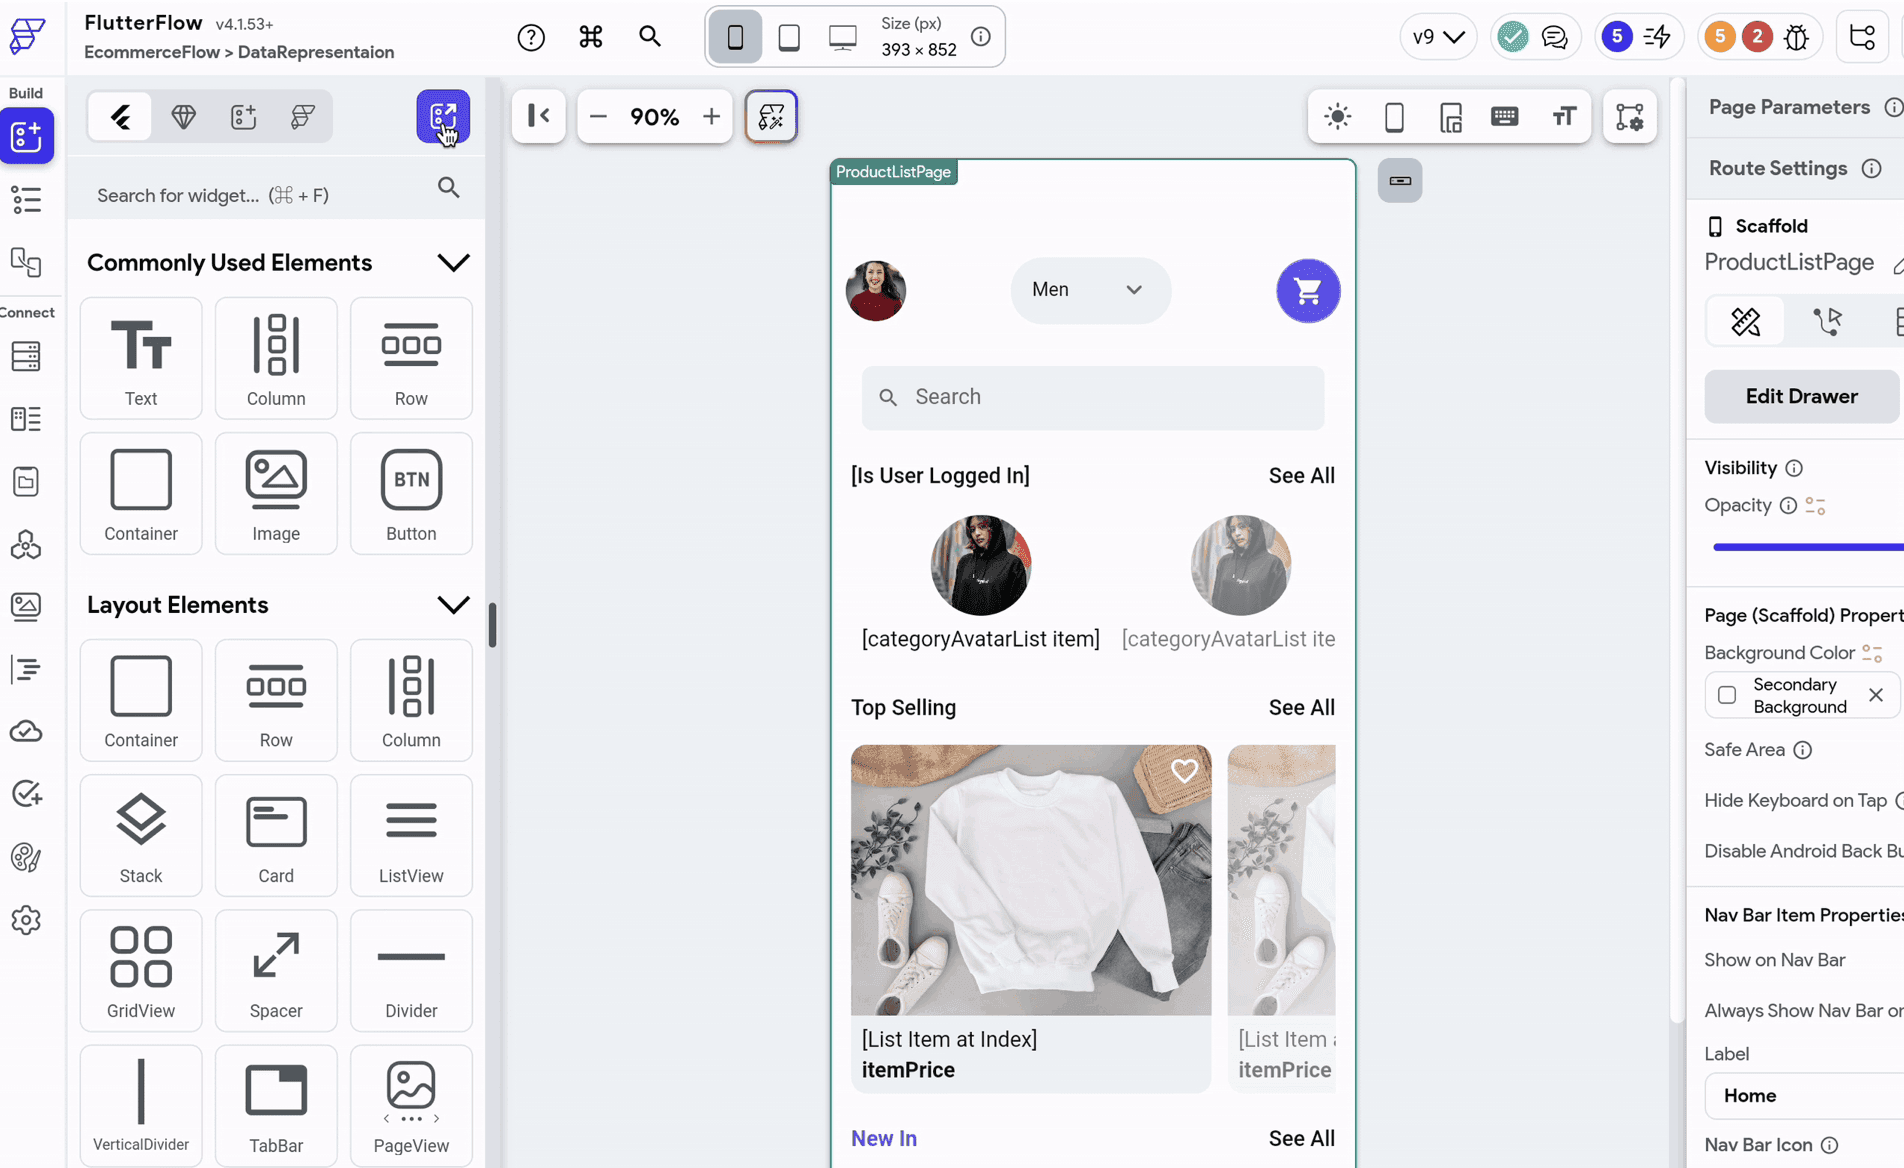Zoom in with the plus button
Screen dimensions: 1904x1168
(x=711, y=116)
